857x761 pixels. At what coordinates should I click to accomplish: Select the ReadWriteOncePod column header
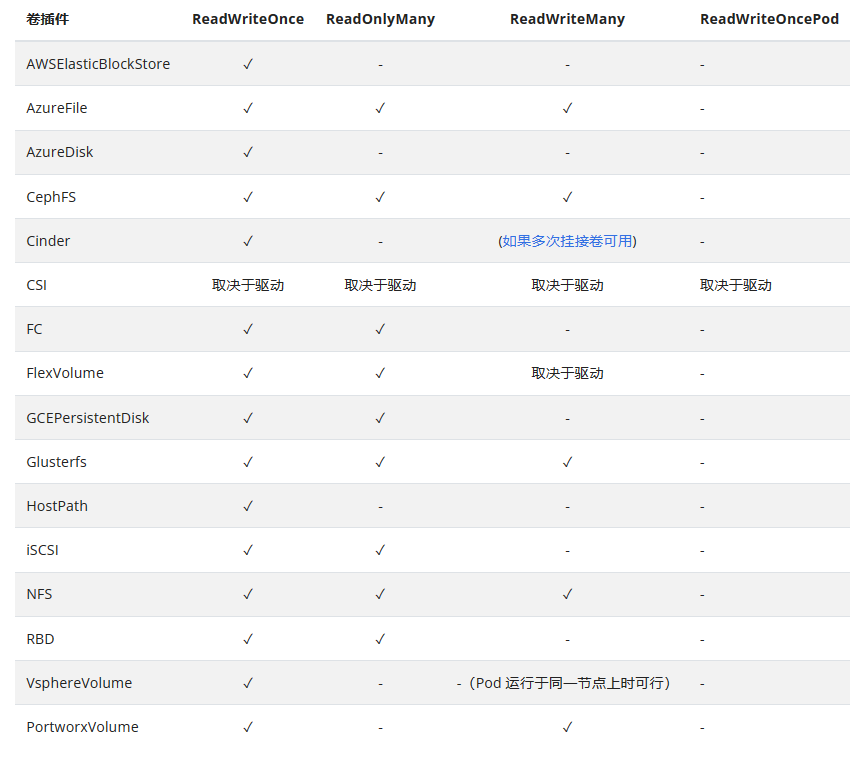(769, 19)
